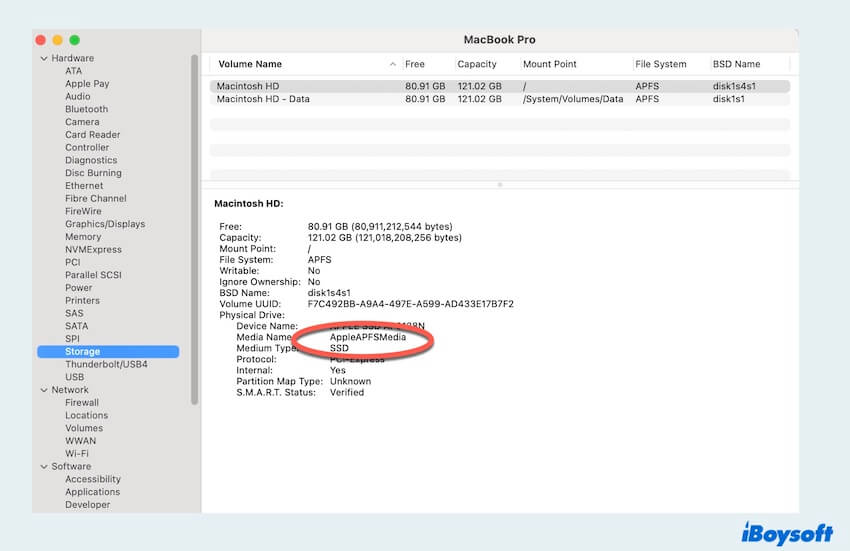Click the SSD medium type value

click(x=339, y=348)
